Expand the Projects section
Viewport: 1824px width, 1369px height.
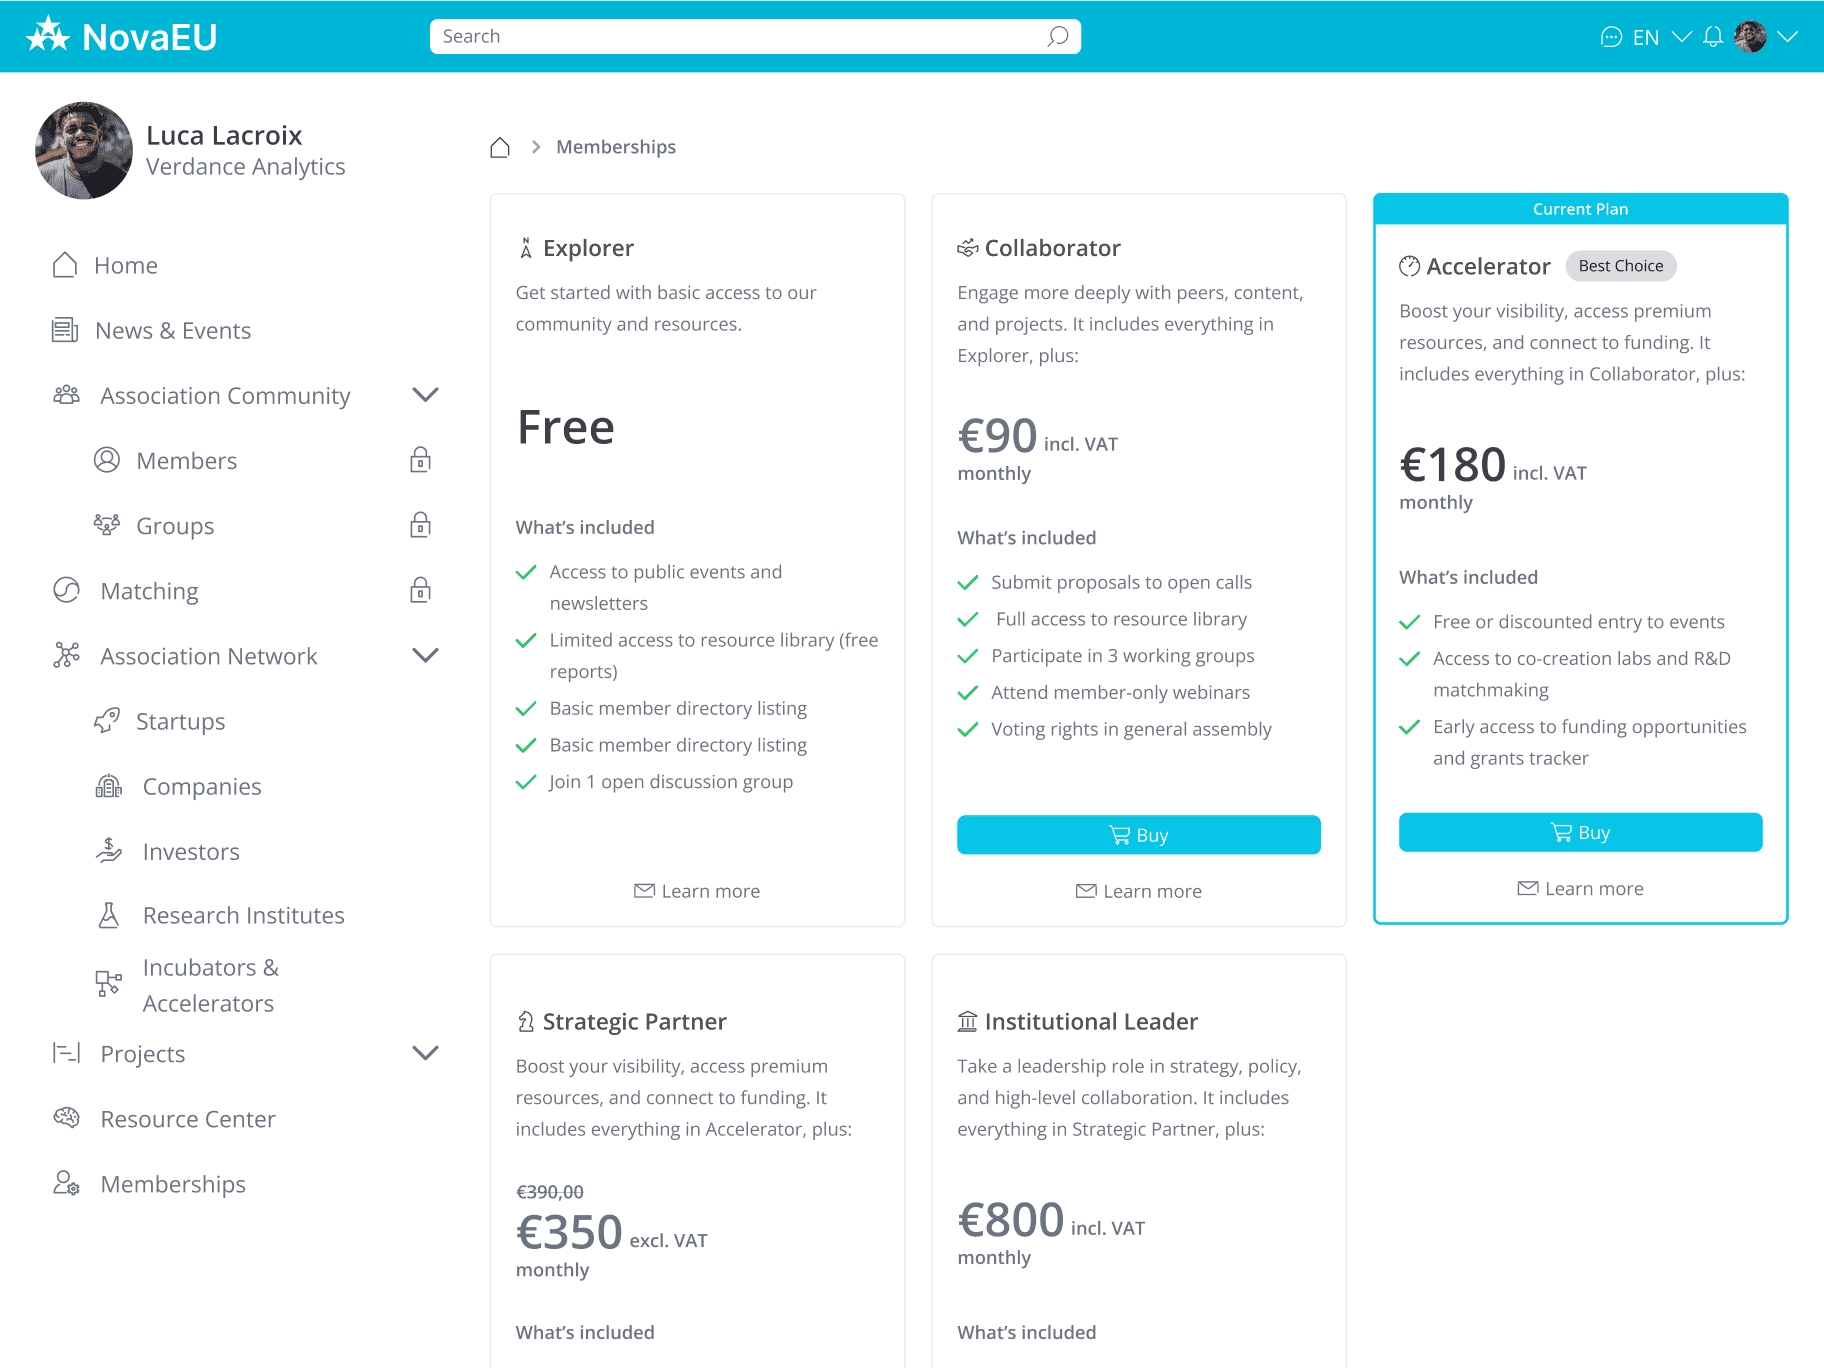[x=425, y=1053]
